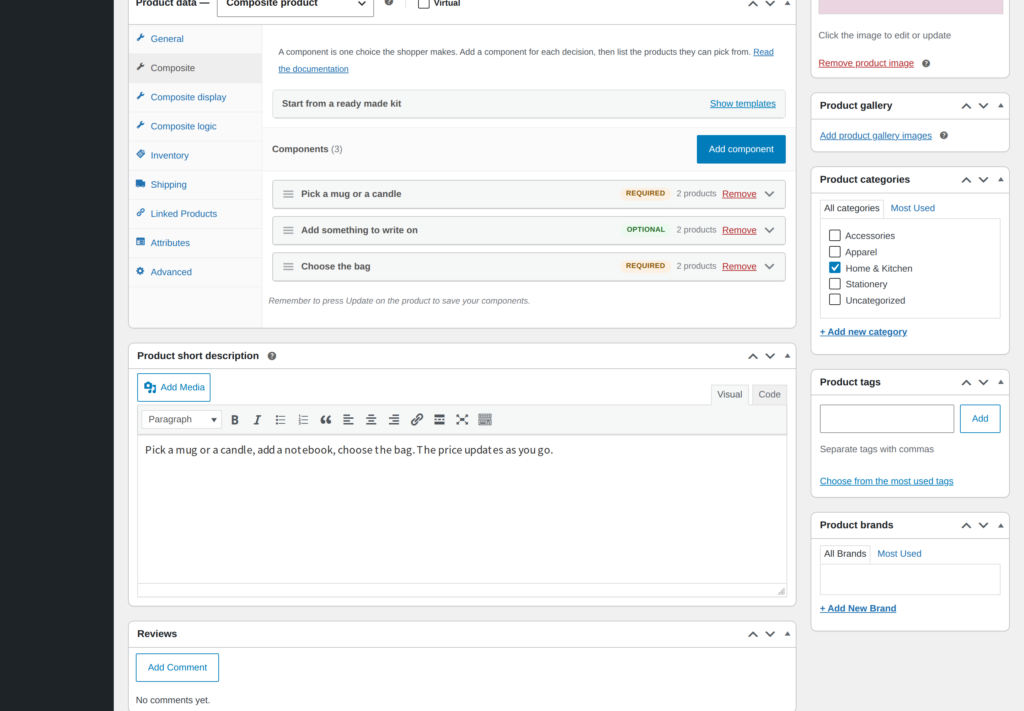
Task: Click Remove product image link
Action: 866,63
